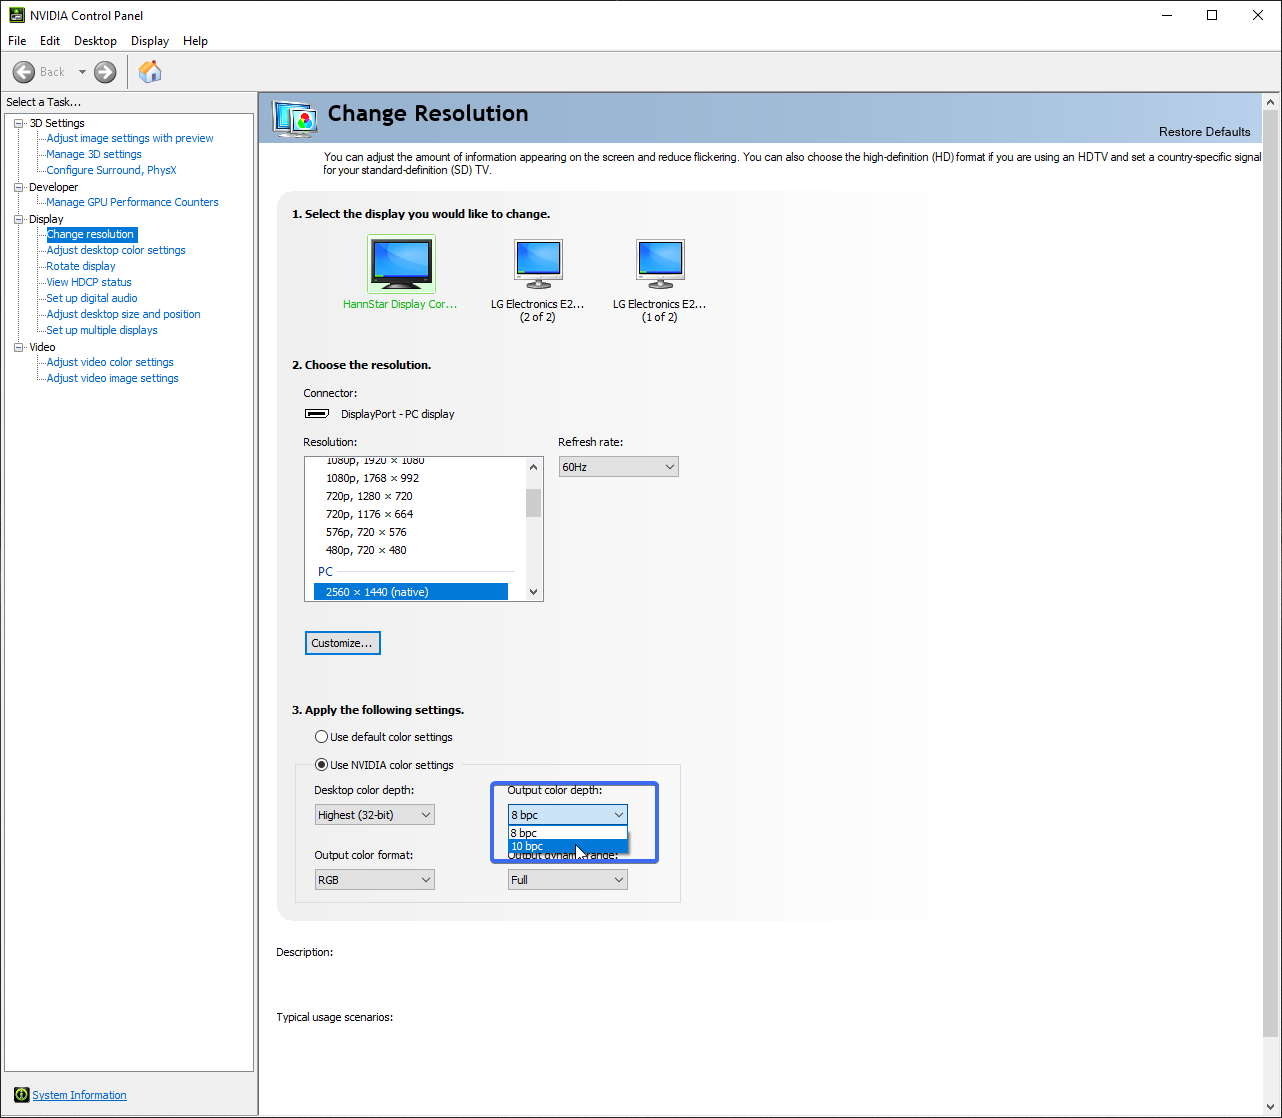Select Change resolution in task tree
Viewport: 1282px width, 1118px height.
click(91, 234)
